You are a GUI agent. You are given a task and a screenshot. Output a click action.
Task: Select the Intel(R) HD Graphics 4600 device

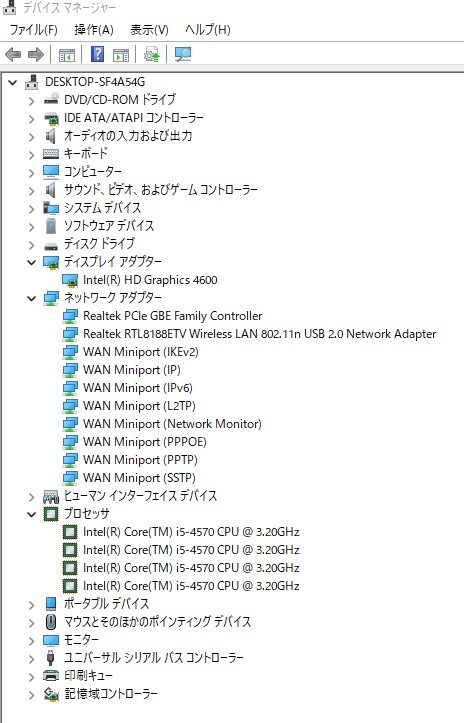(150, 280)
